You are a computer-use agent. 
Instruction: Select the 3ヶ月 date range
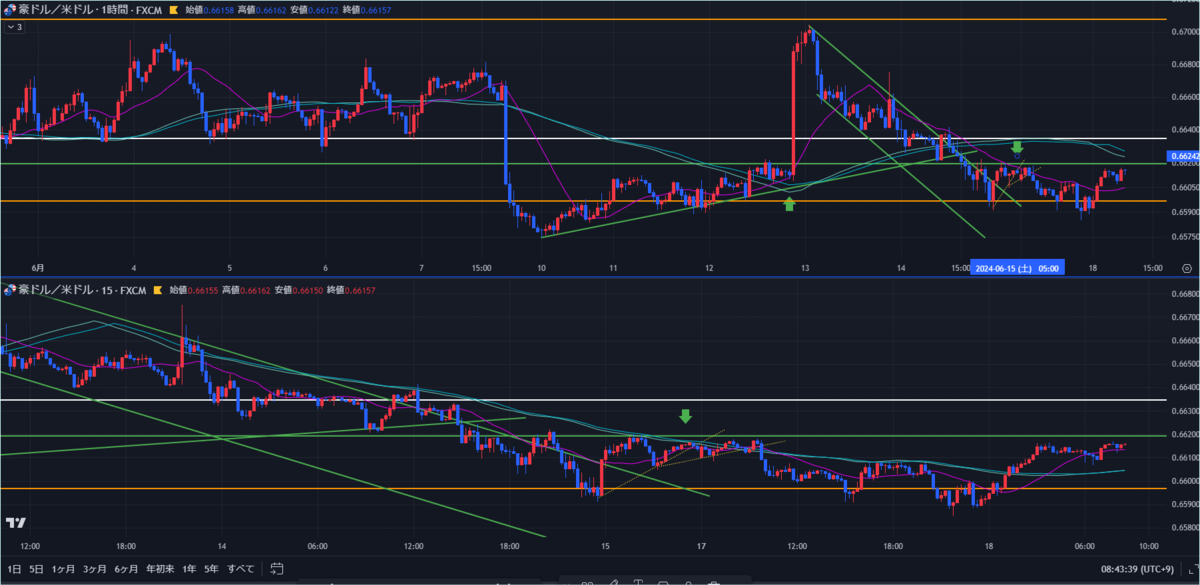pos(95,569)
